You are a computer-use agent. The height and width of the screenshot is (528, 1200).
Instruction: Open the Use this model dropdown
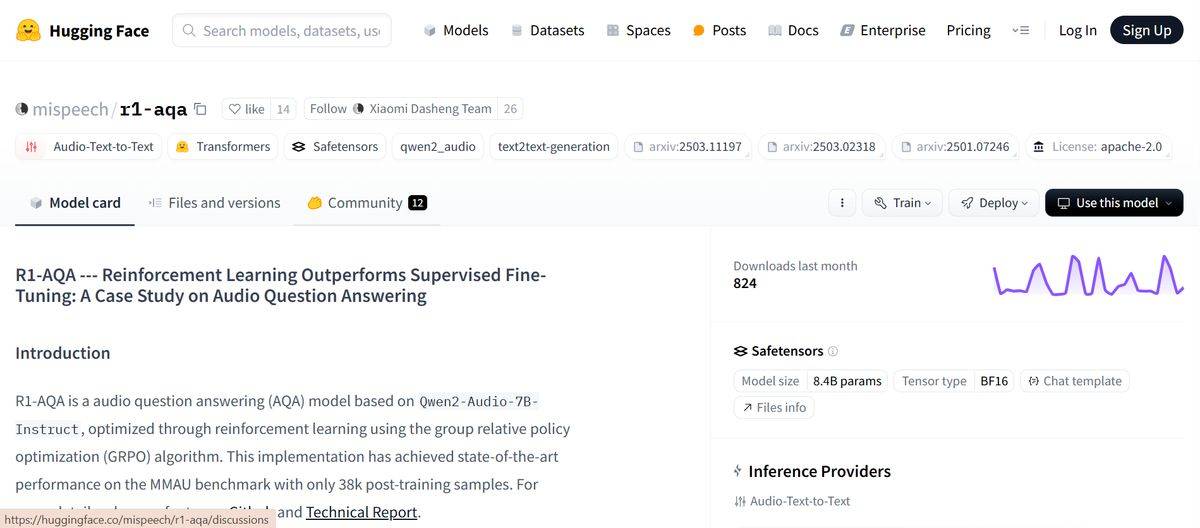coord(1113,203)
